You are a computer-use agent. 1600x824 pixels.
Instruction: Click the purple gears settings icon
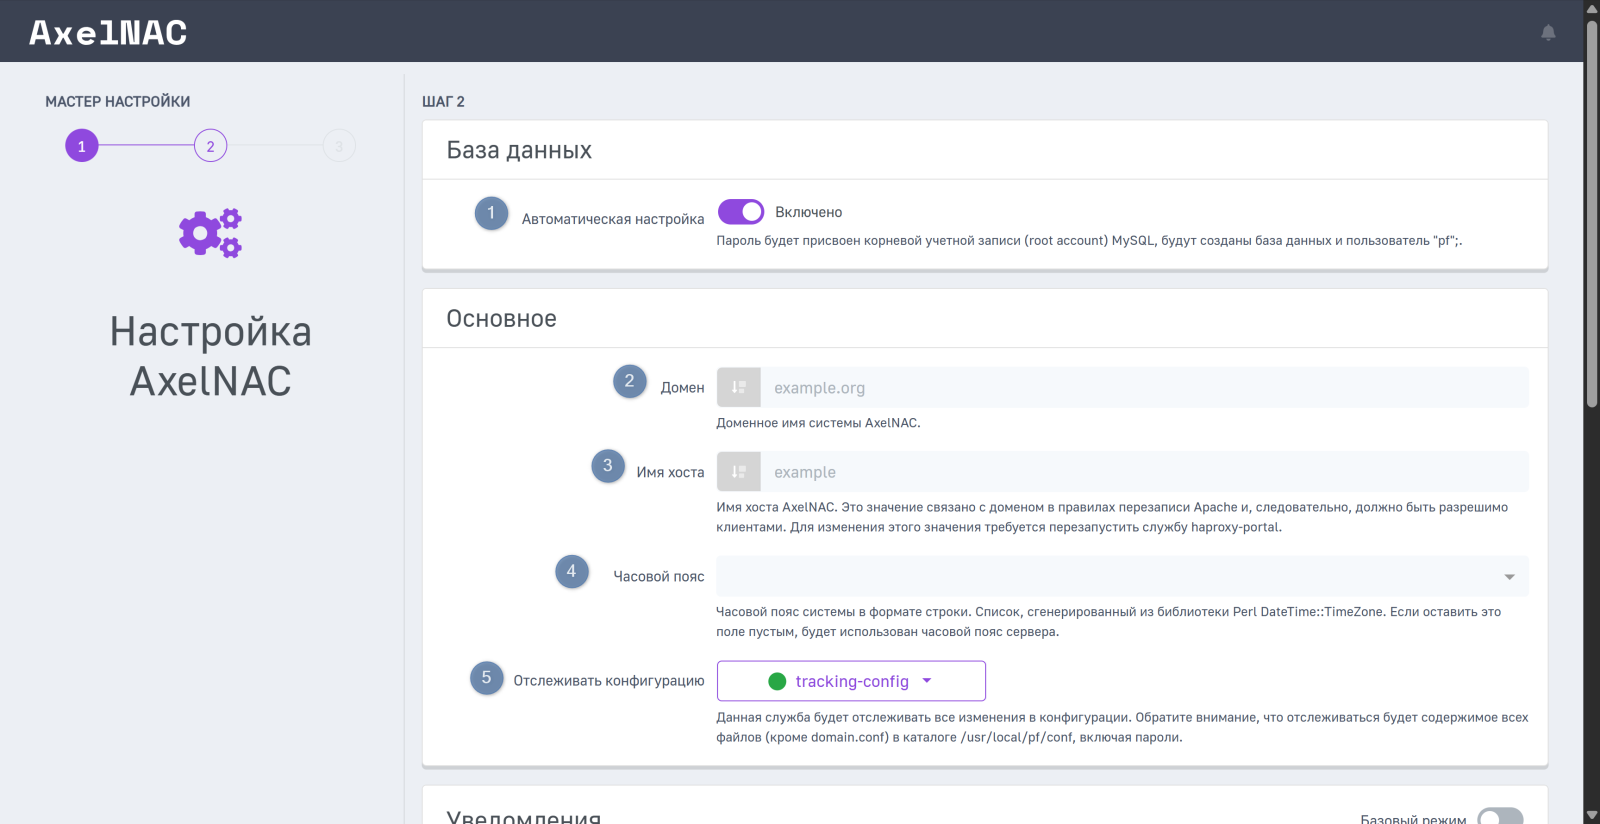tap(210, 234)
